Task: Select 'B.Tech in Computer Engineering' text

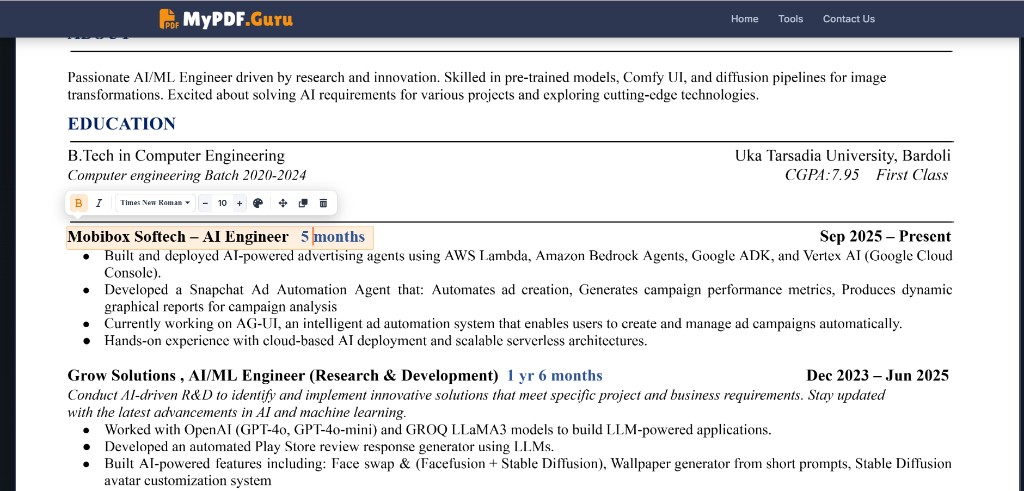Action: click(176, 156)
